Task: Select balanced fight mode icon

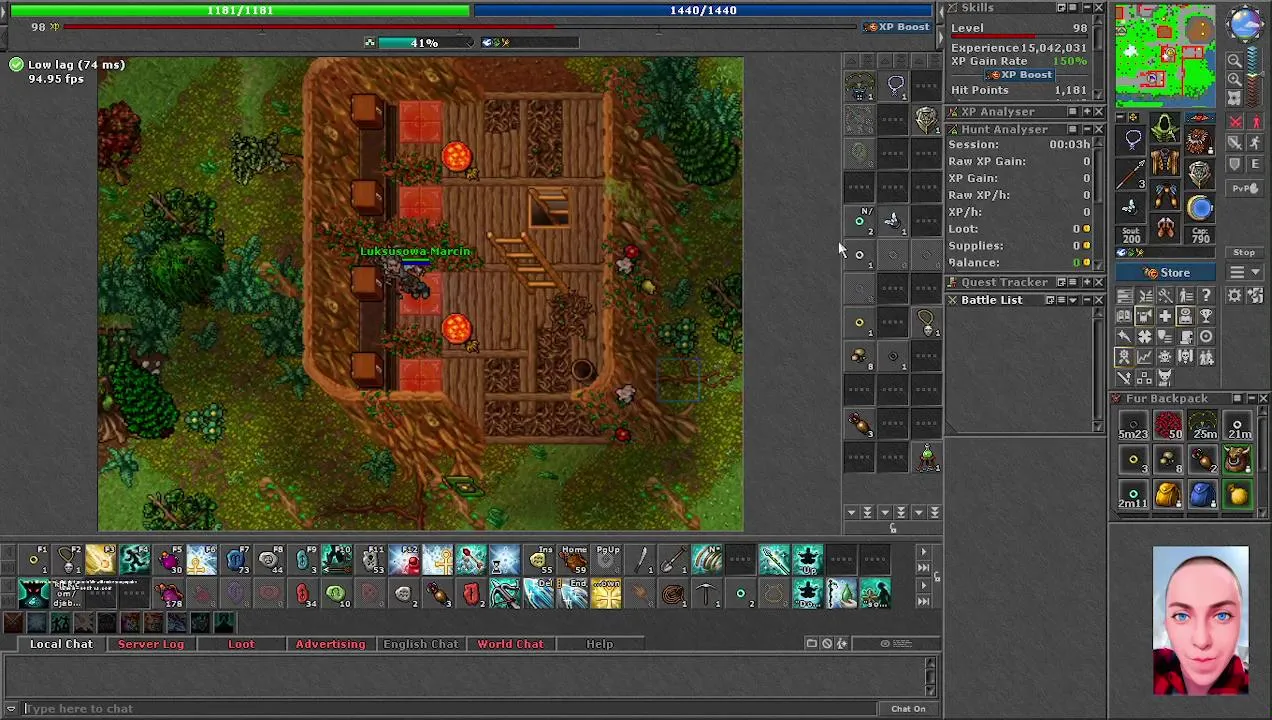Action: pyautogui.click(x=1236, y=143)
